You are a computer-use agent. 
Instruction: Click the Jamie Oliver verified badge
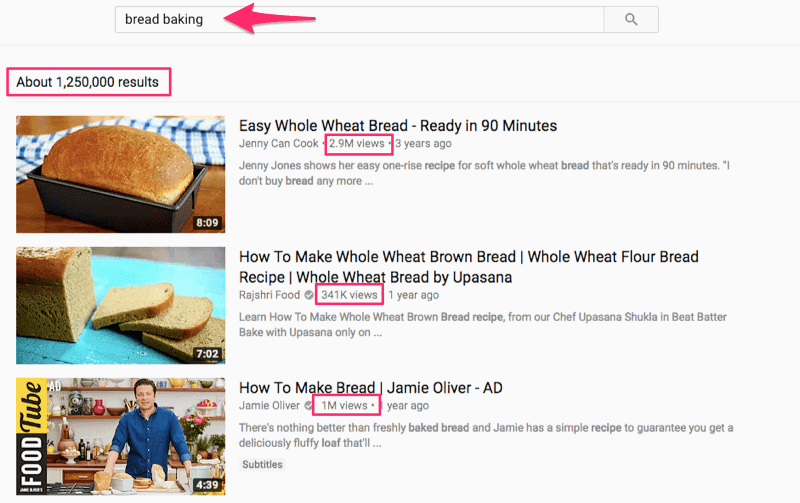tap(309, 406)
